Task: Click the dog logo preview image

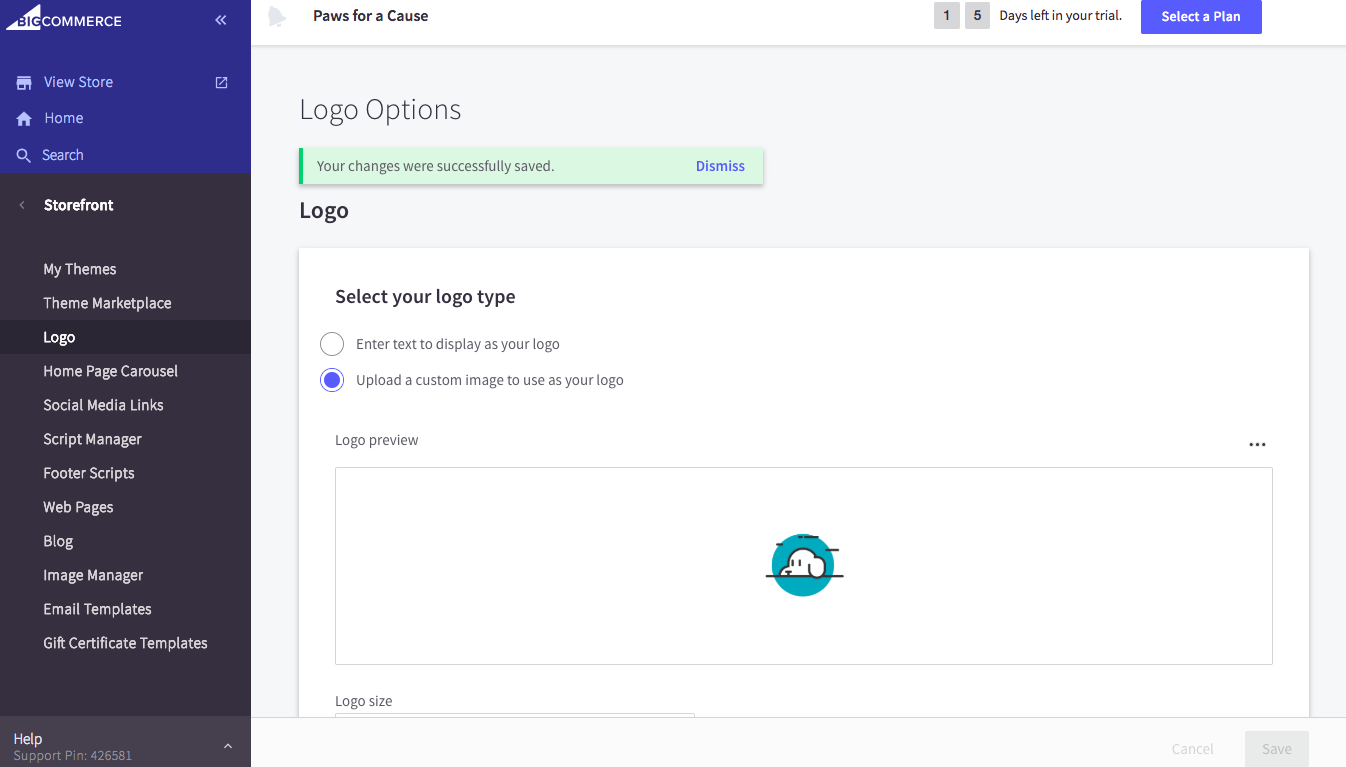Action: tap(804, 565)
